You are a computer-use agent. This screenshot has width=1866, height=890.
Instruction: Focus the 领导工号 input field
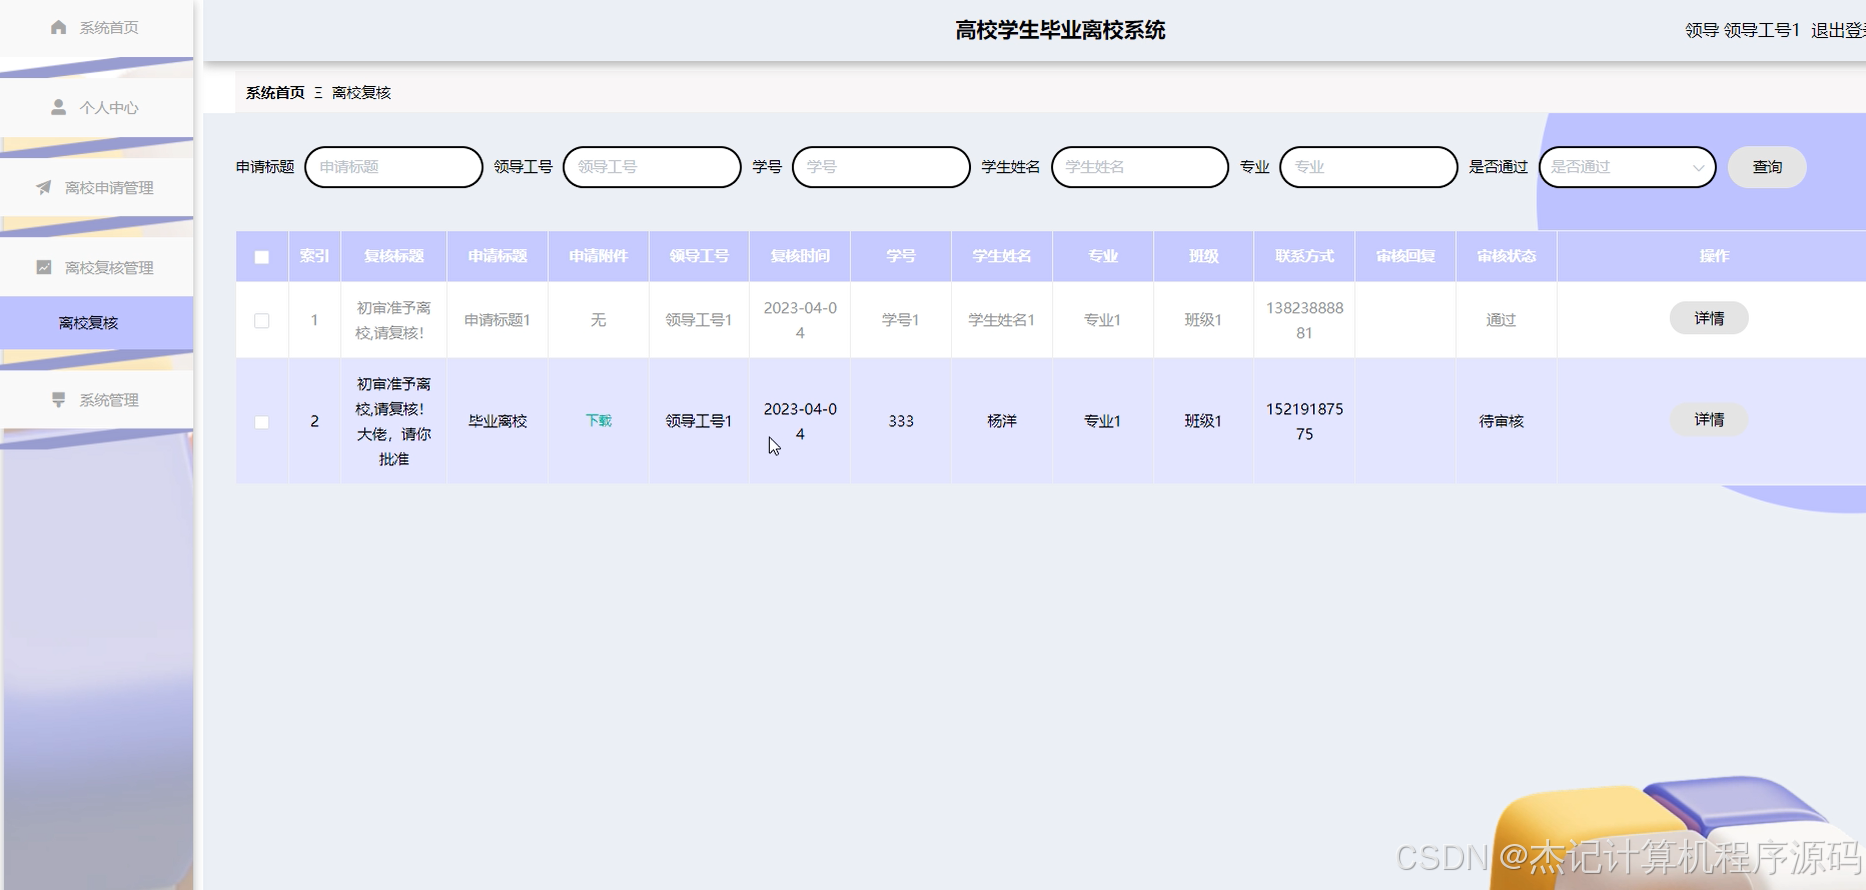[x=652, y=167]
